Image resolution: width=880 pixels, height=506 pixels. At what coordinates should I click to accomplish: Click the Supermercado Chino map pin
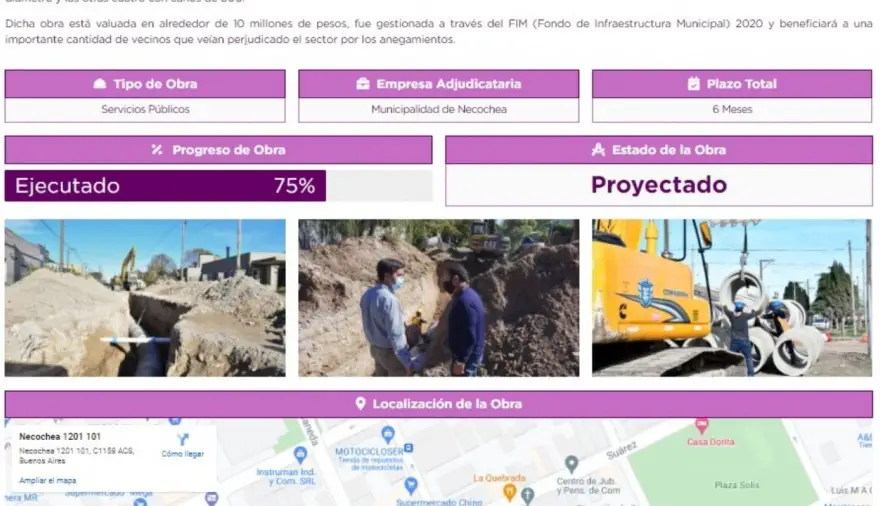click(411, 485)
